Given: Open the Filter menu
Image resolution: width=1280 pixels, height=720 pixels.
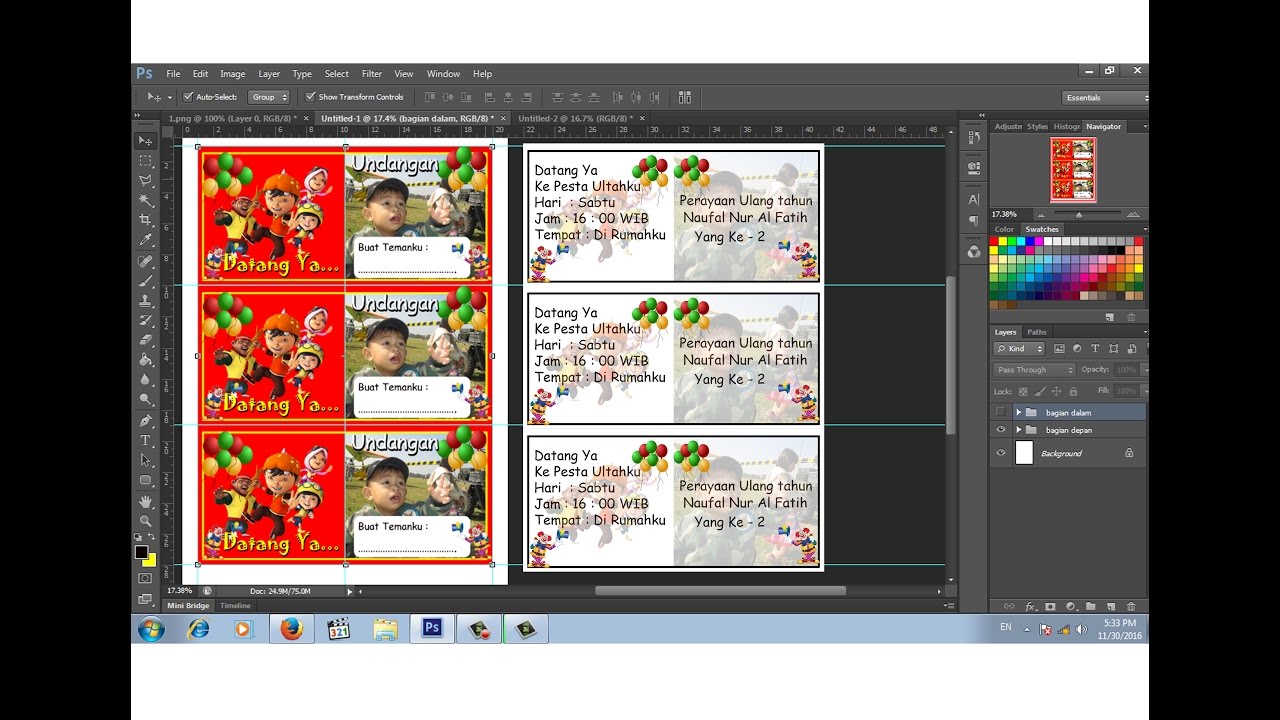Looking at the screenshot, I should (372, 74).
